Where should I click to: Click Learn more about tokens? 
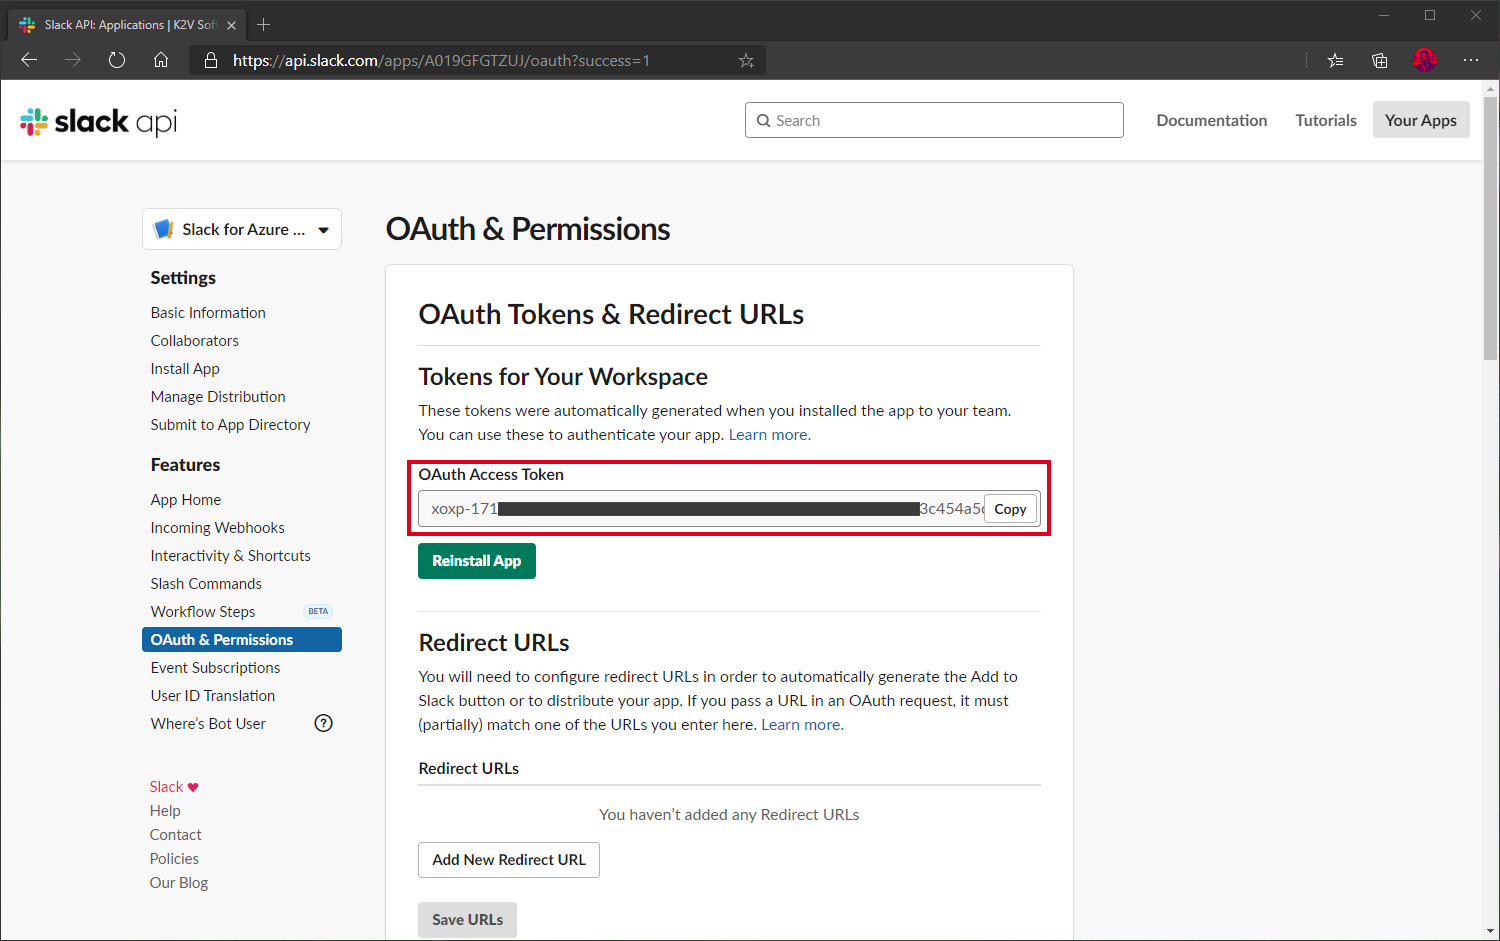(769, 435)
